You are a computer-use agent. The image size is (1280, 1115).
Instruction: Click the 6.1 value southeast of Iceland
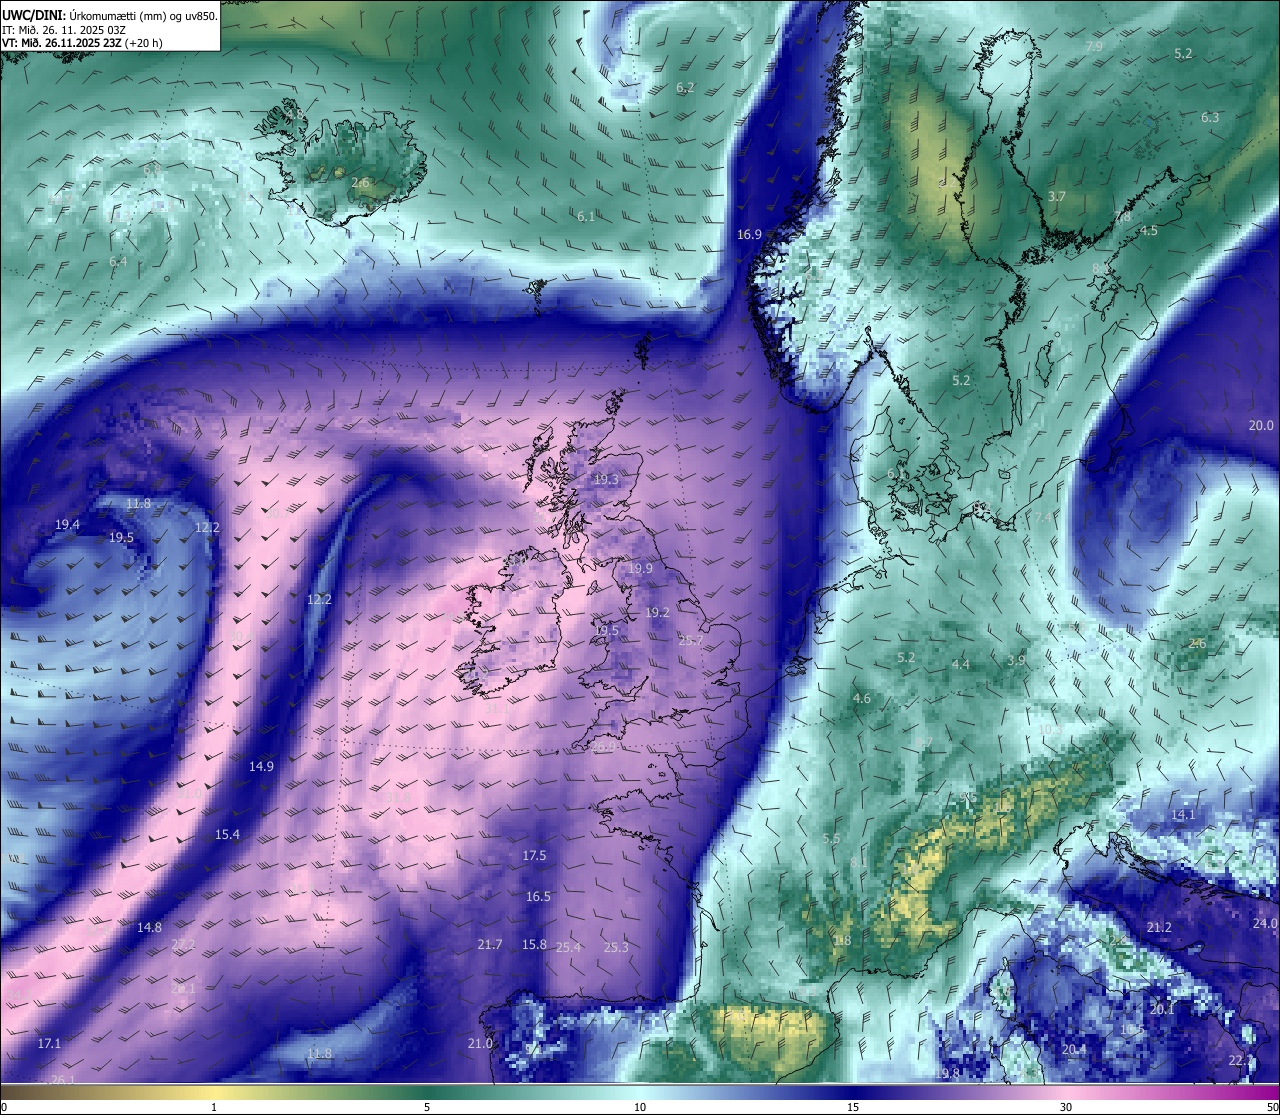[x=586, y=217]
